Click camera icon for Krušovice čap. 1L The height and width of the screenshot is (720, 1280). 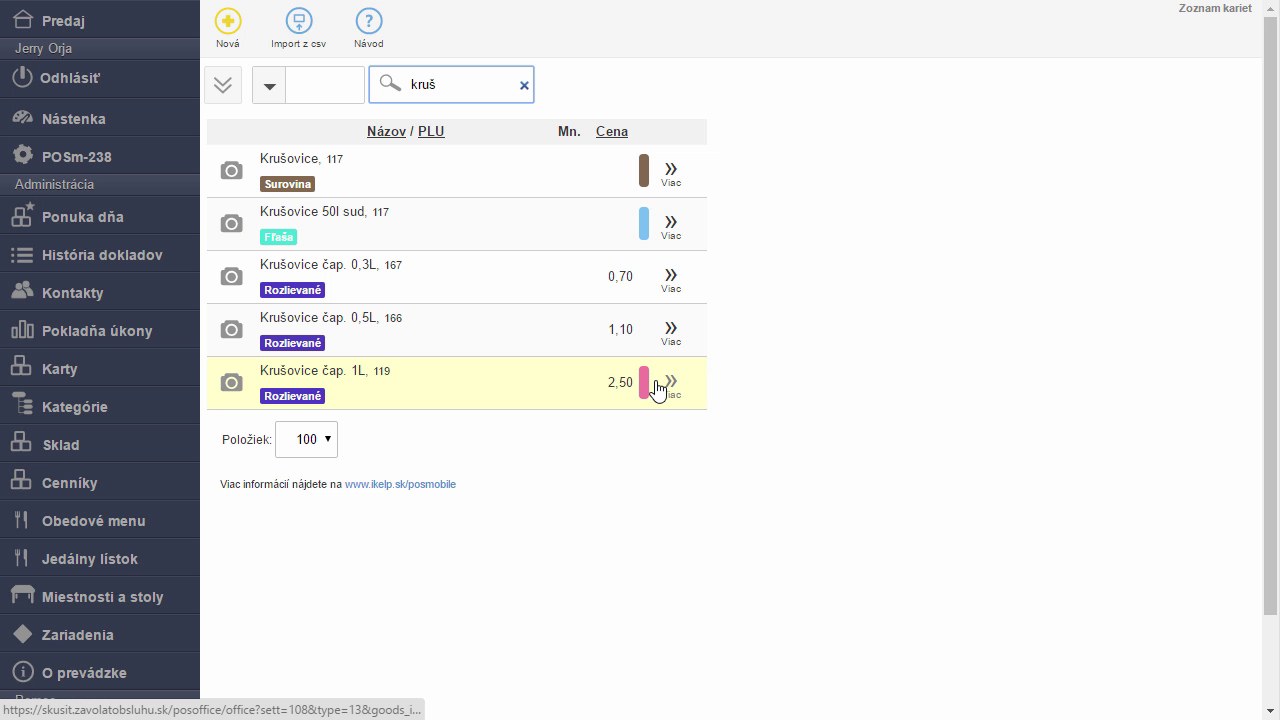[x=231, y=383]
